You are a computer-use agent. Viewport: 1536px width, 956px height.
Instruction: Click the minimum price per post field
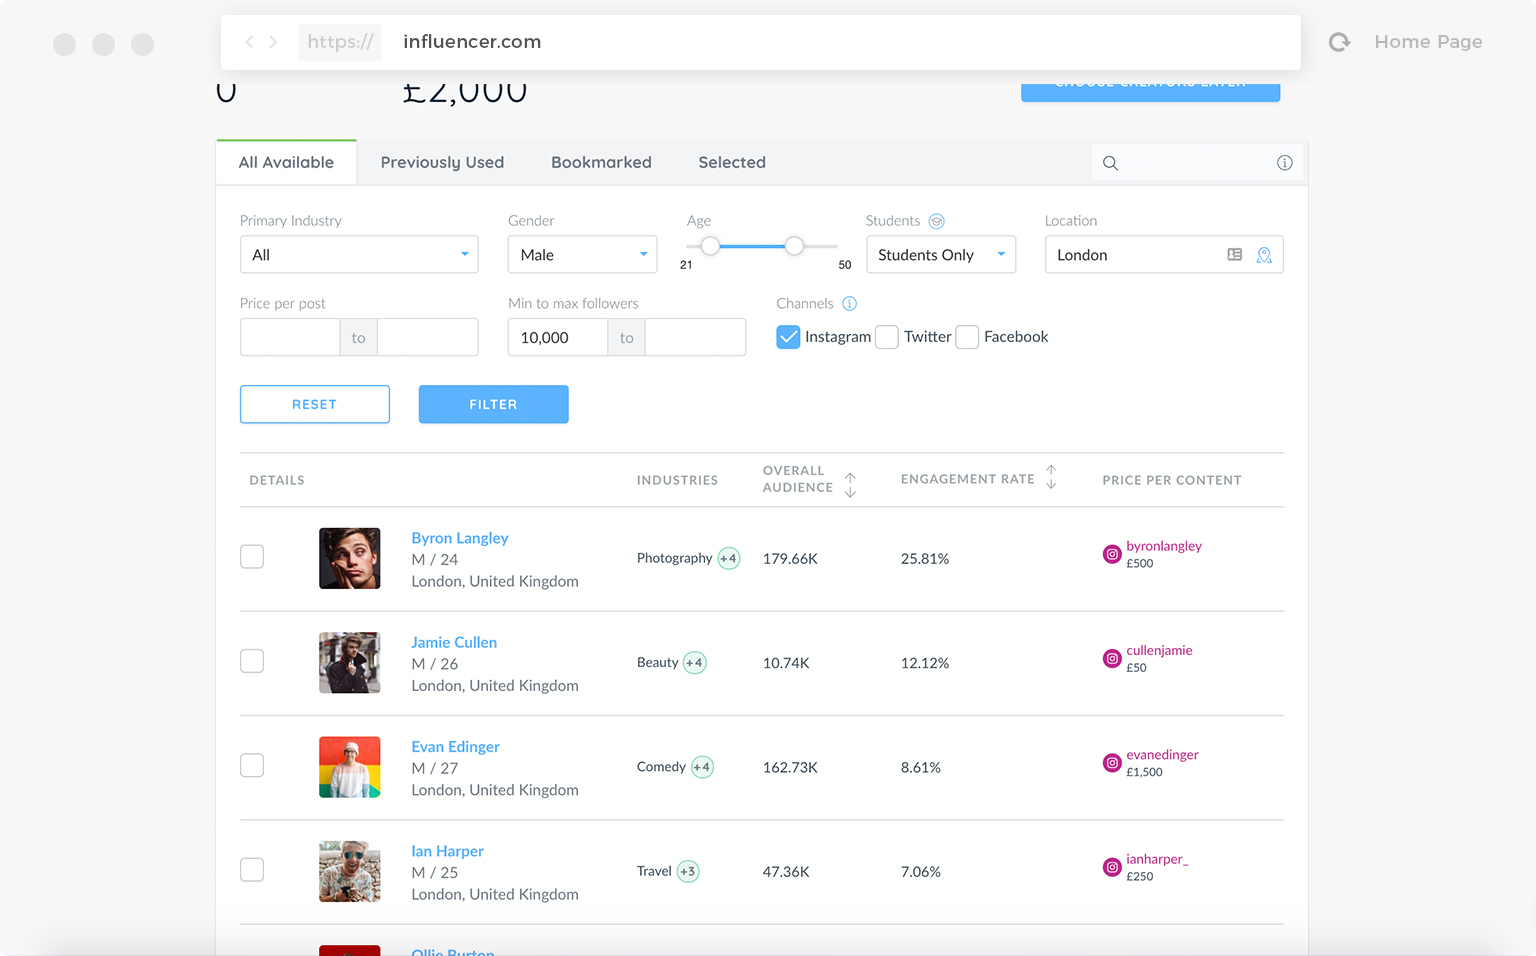290,338
